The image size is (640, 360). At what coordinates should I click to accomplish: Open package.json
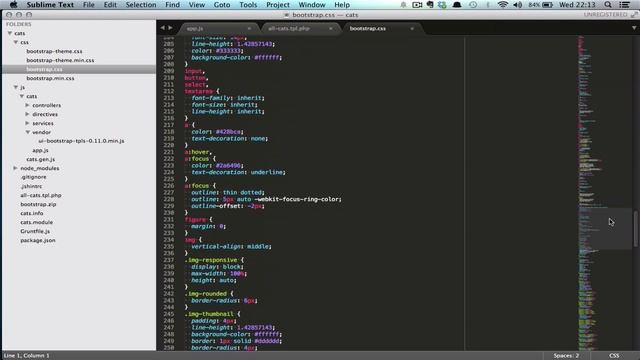click(x=38, y=240)
